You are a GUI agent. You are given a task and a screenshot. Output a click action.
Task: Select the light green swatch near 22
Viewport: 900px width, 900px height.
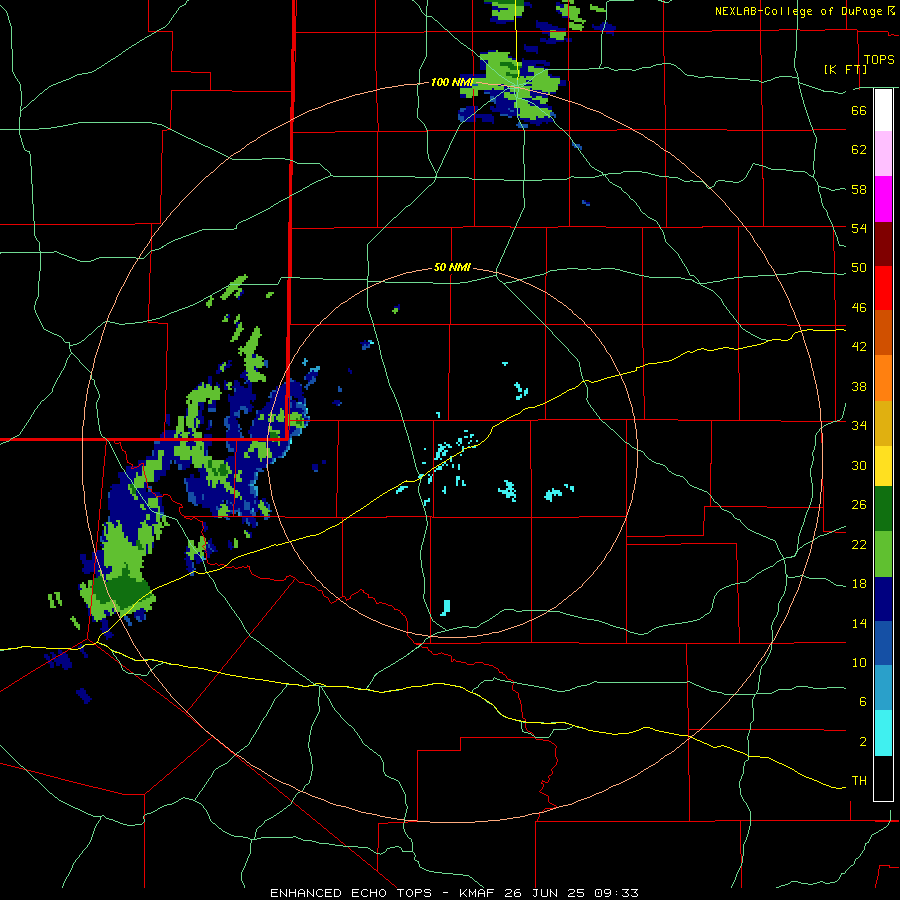click(883, 554)
